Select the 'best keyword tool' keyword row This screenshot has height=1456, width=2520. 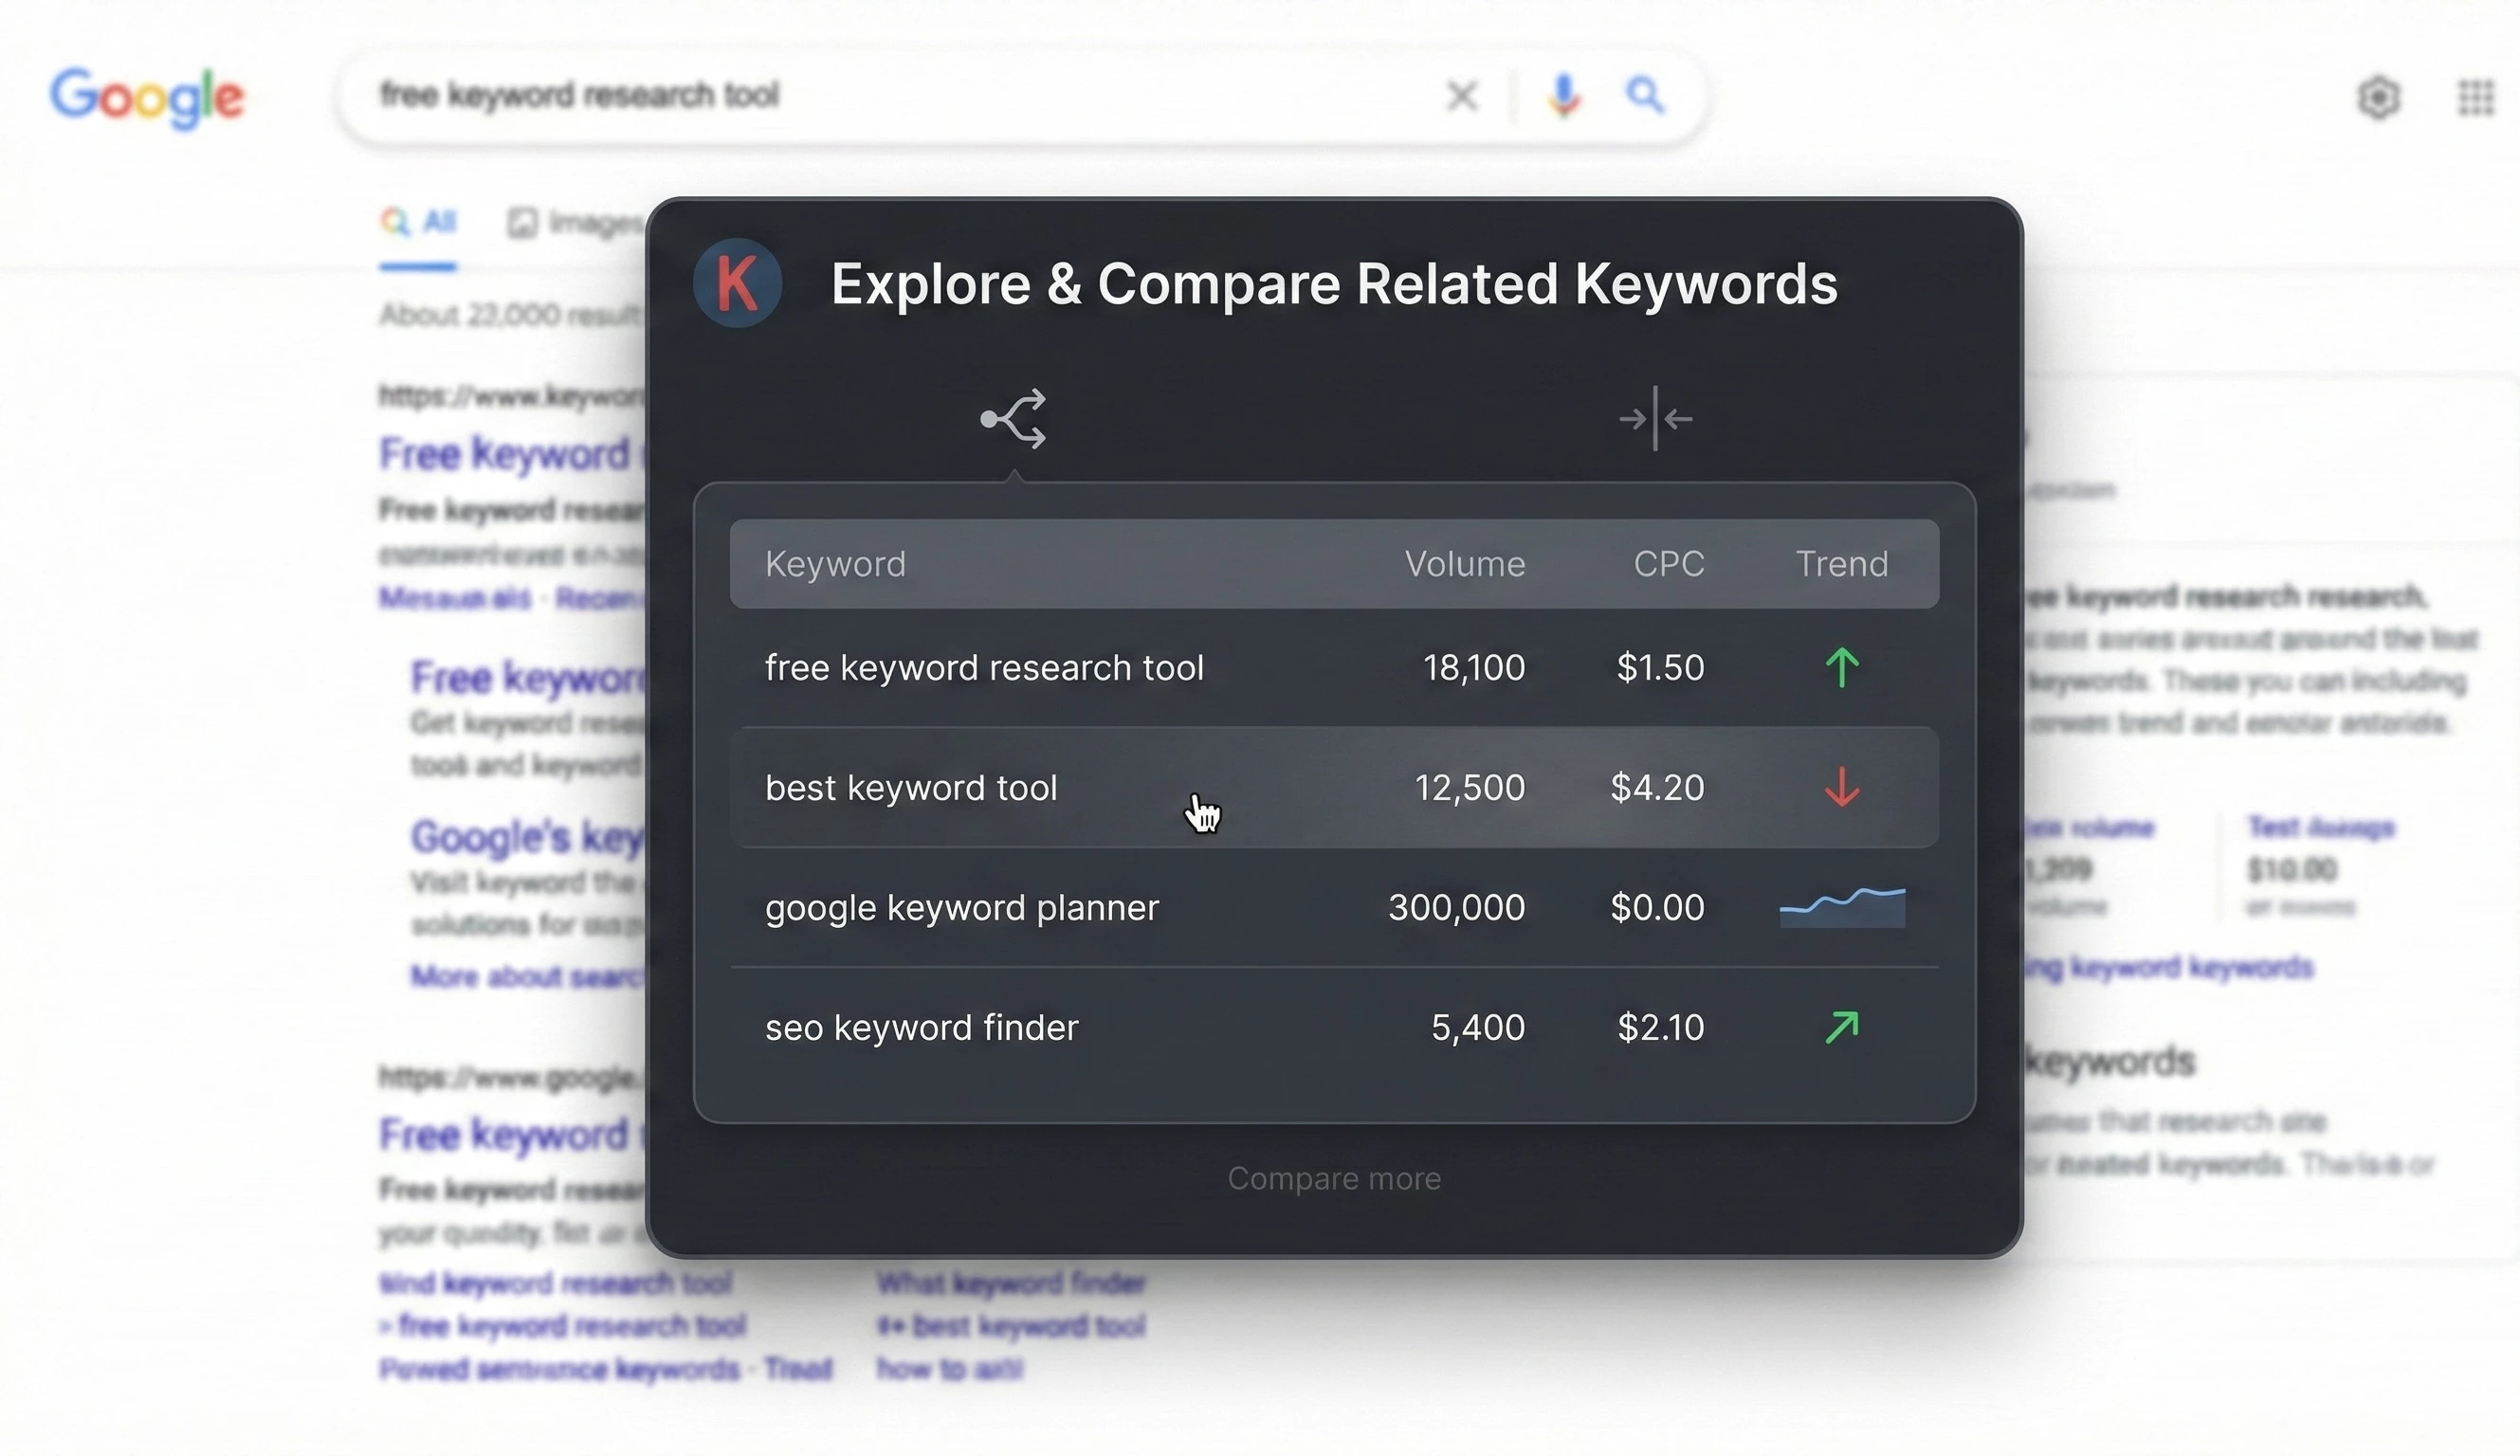1334,787
